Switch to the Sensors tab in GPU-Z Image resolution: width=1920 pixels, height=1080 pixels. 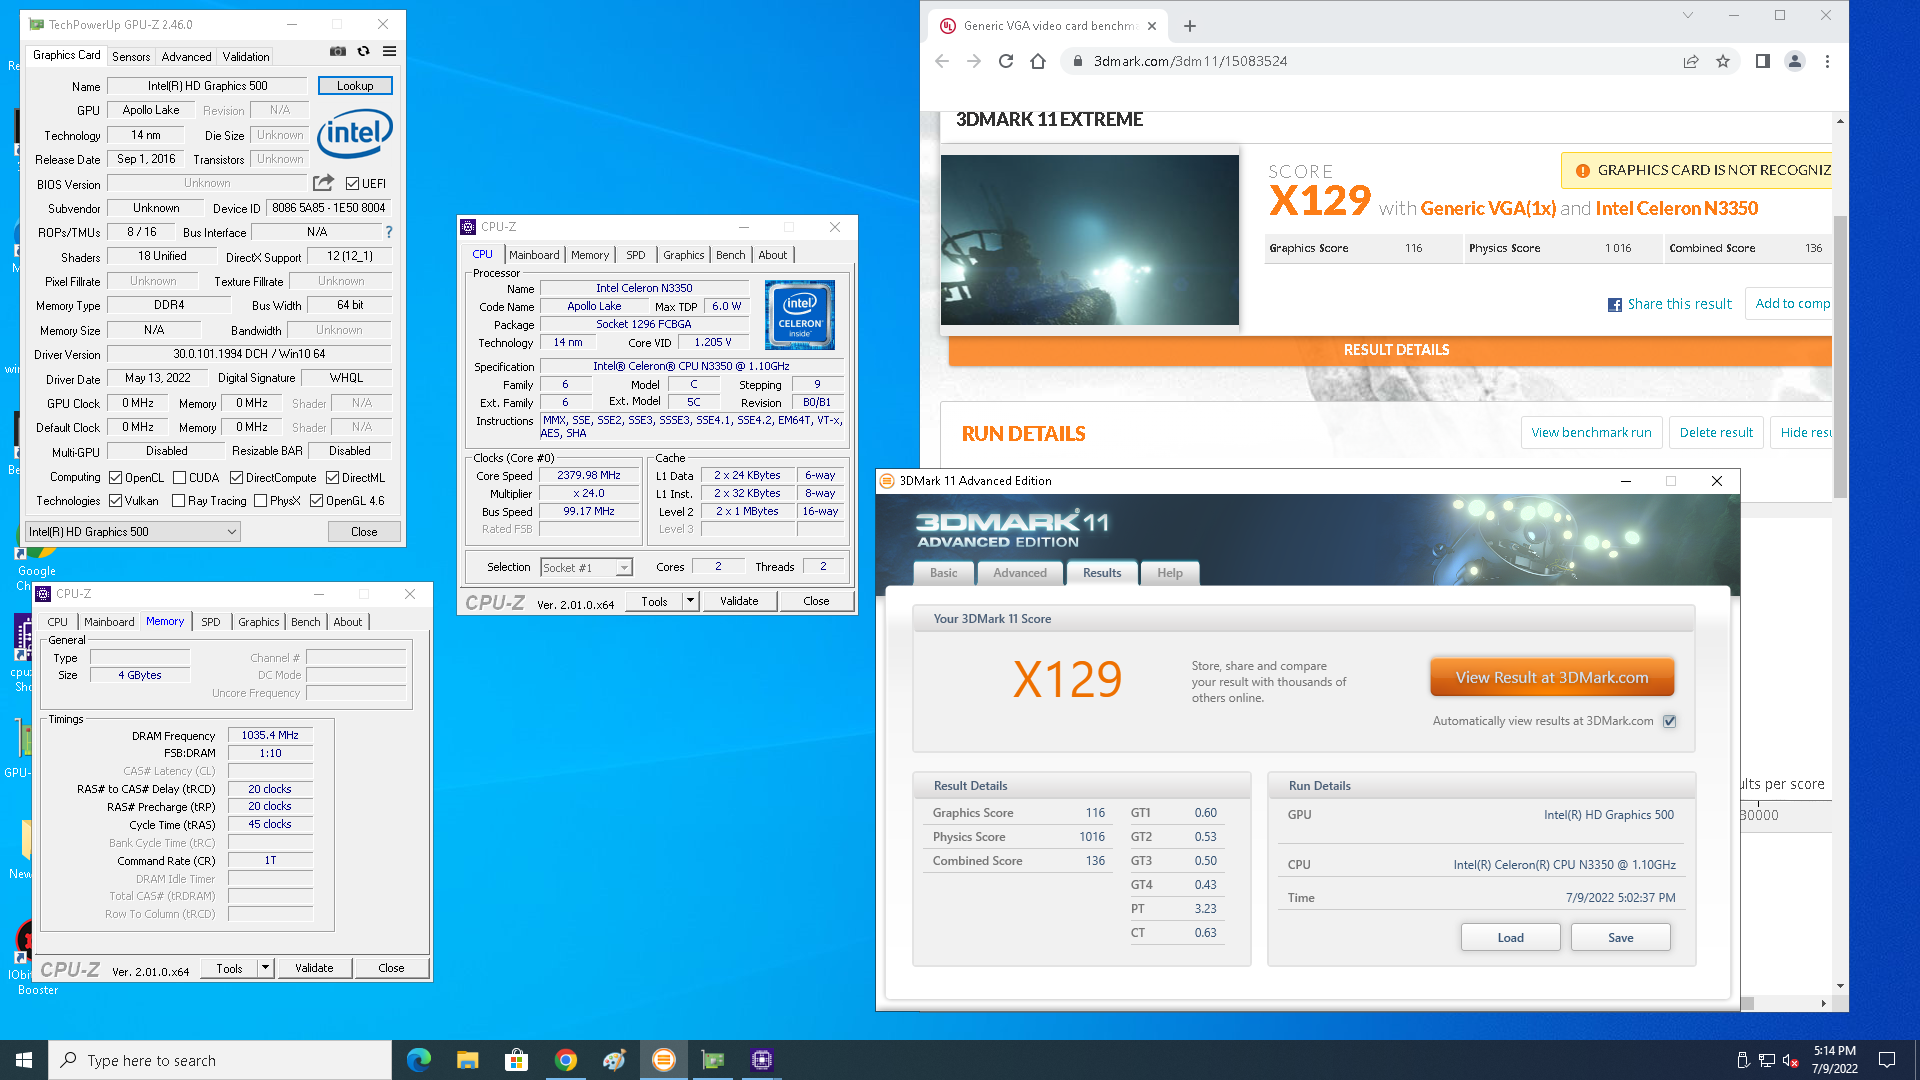[x=131, y=57]
